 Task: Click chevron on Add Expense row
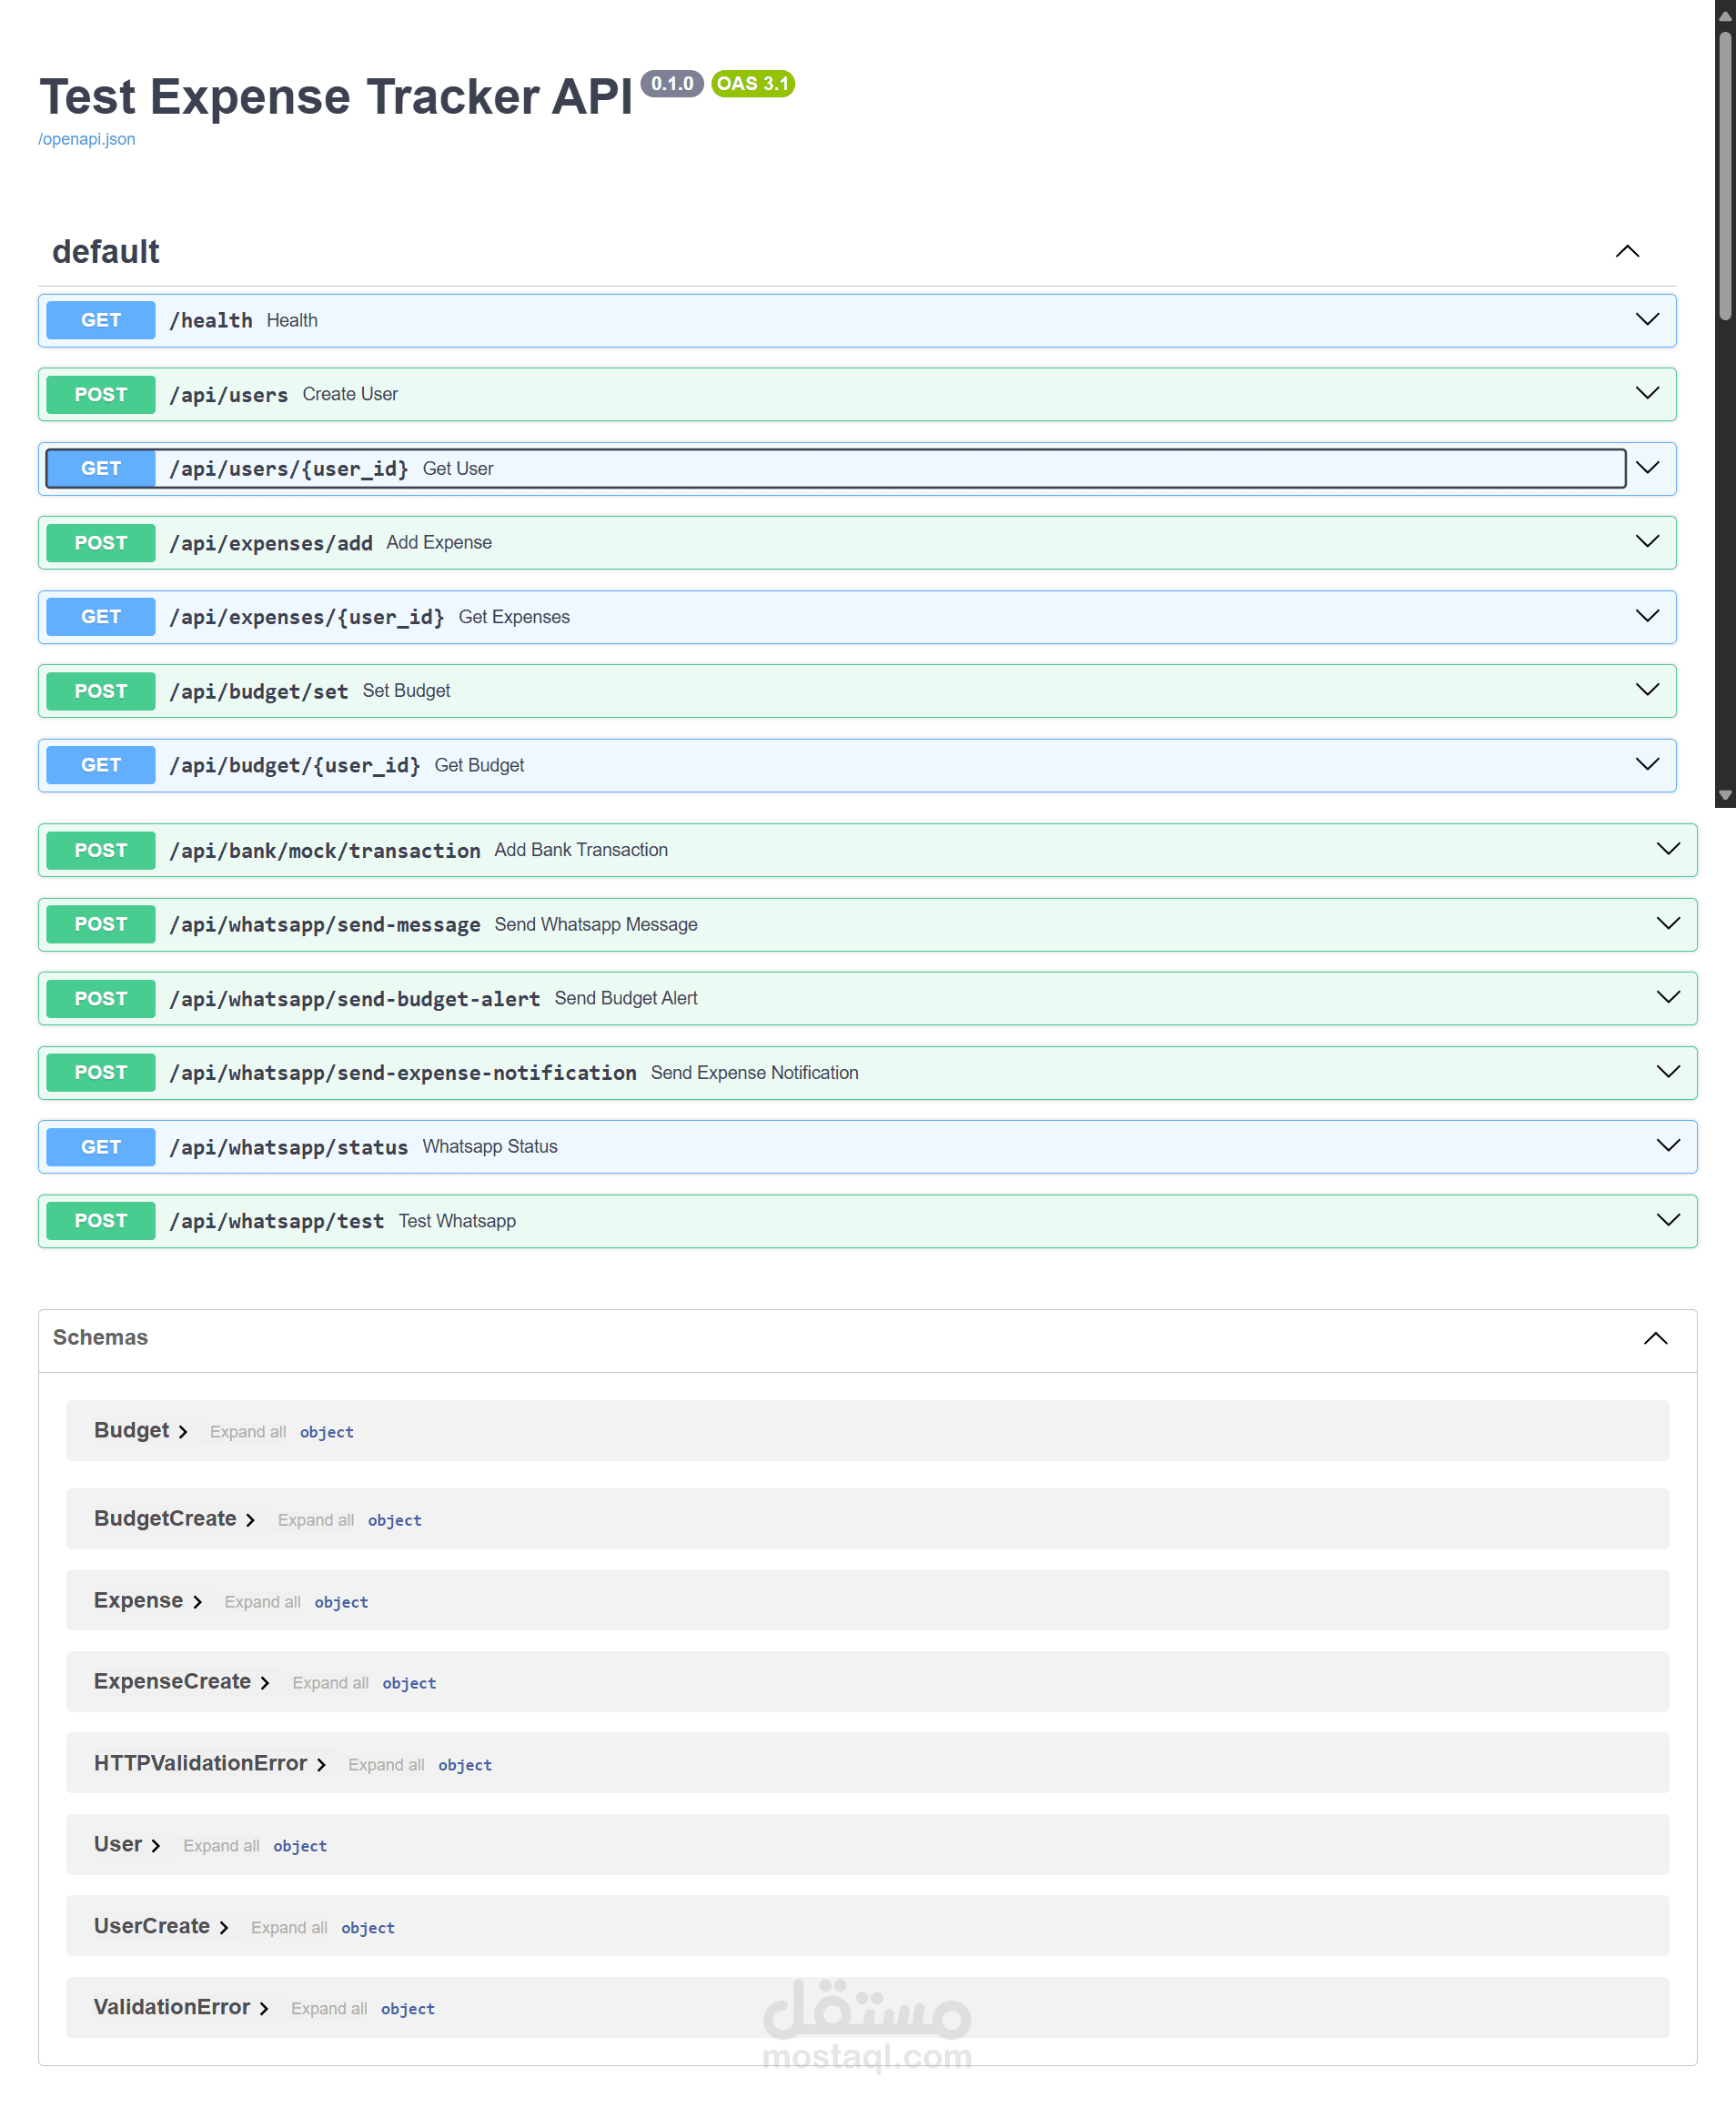[x=1646, y=542]
